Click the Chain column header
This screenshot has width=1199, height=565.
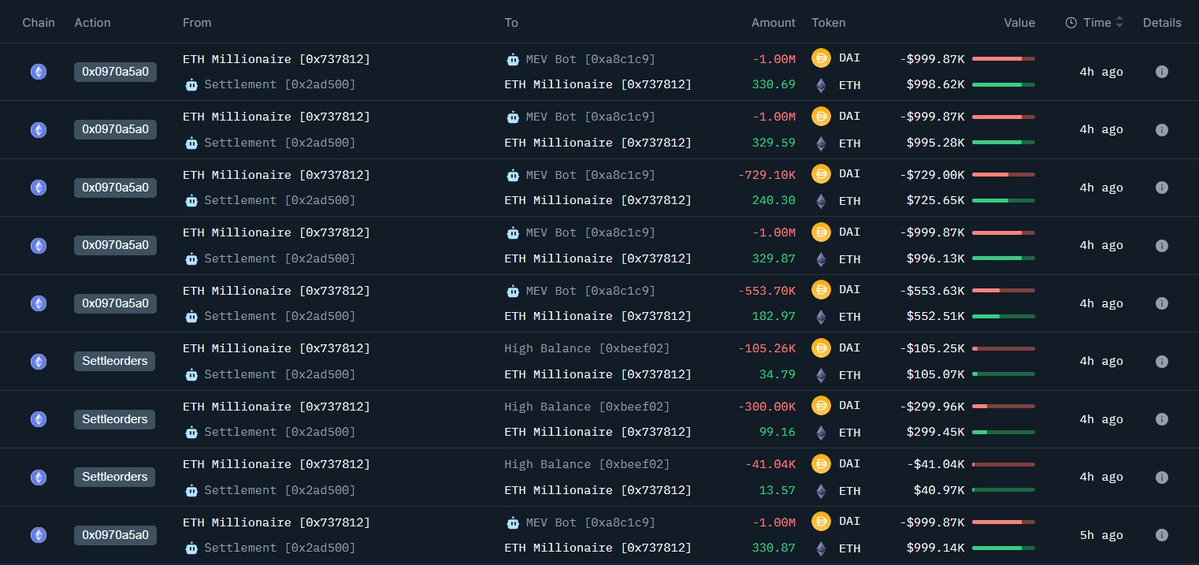point(38,23)
